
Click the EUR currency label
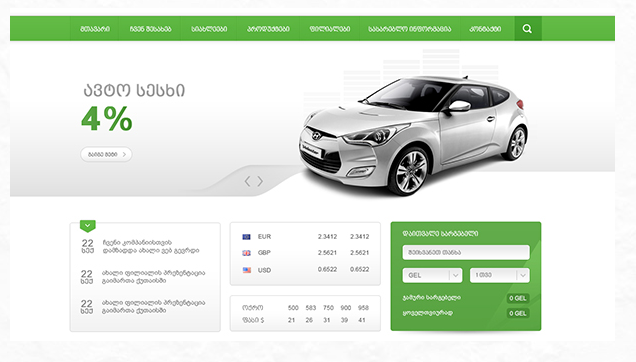click(264, 237)
